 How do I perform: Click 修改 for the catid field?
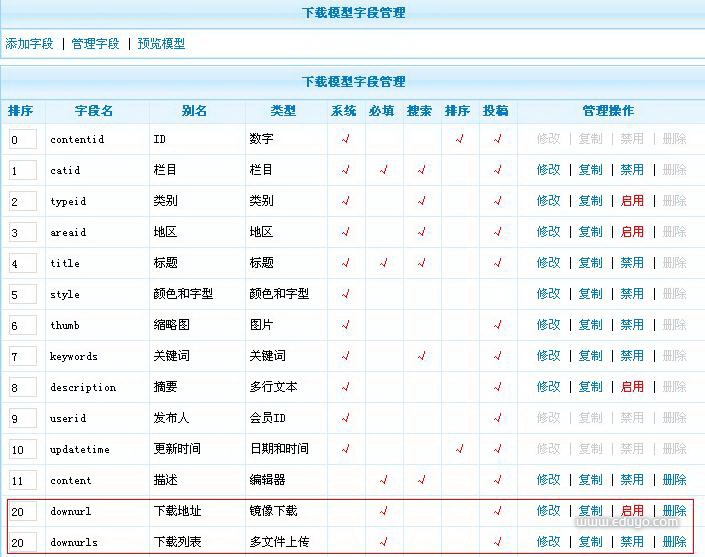(x=548, y=170)
